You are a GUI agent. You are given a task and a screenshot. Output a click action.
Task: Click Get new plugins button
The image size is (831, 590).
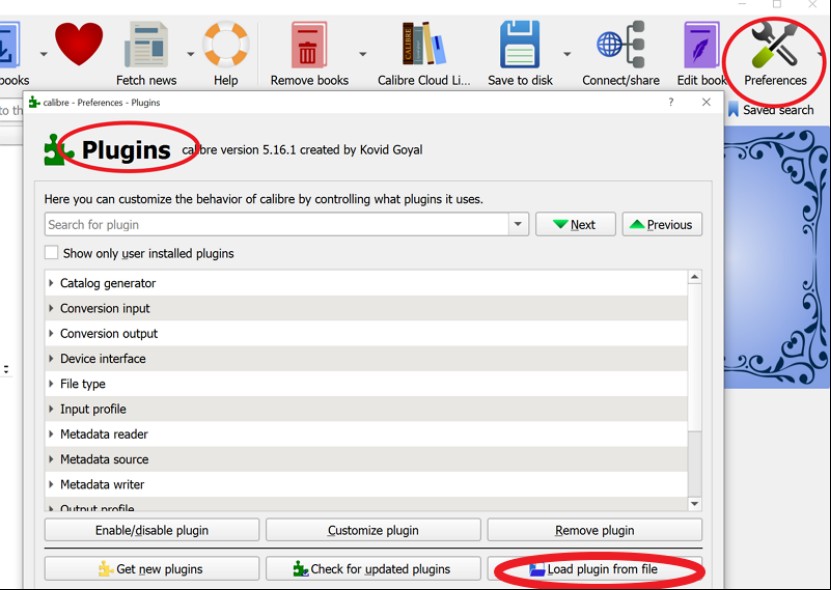(x=152, y=569)
